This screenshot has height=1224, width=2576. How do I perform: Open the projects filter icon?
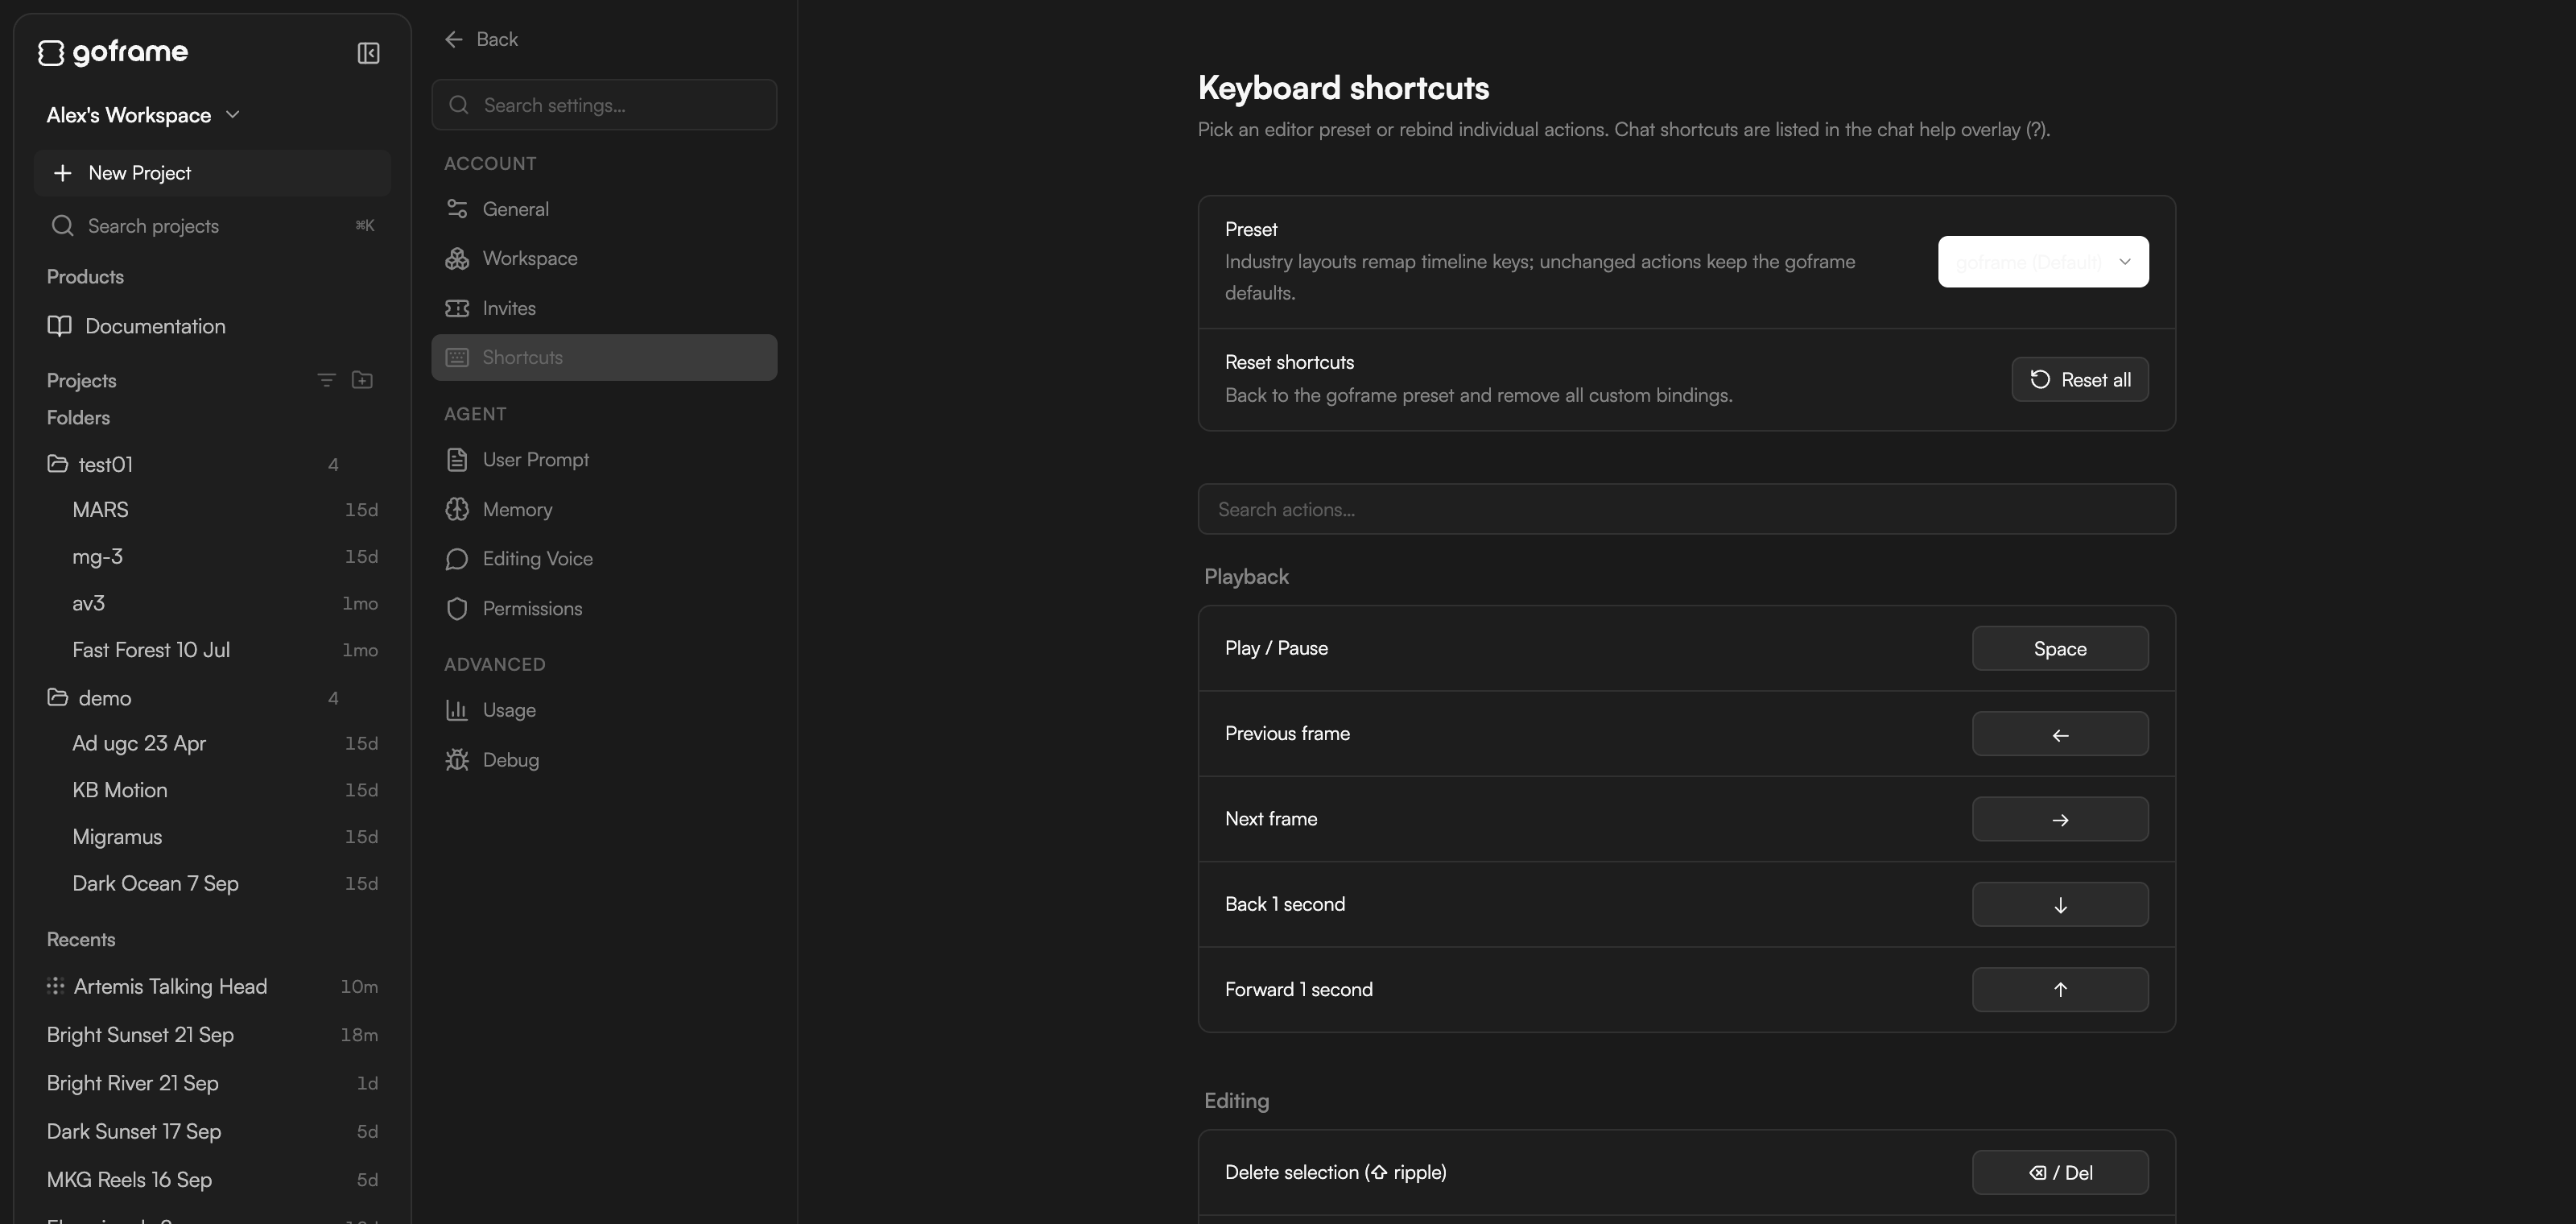[x=326, y=380]
